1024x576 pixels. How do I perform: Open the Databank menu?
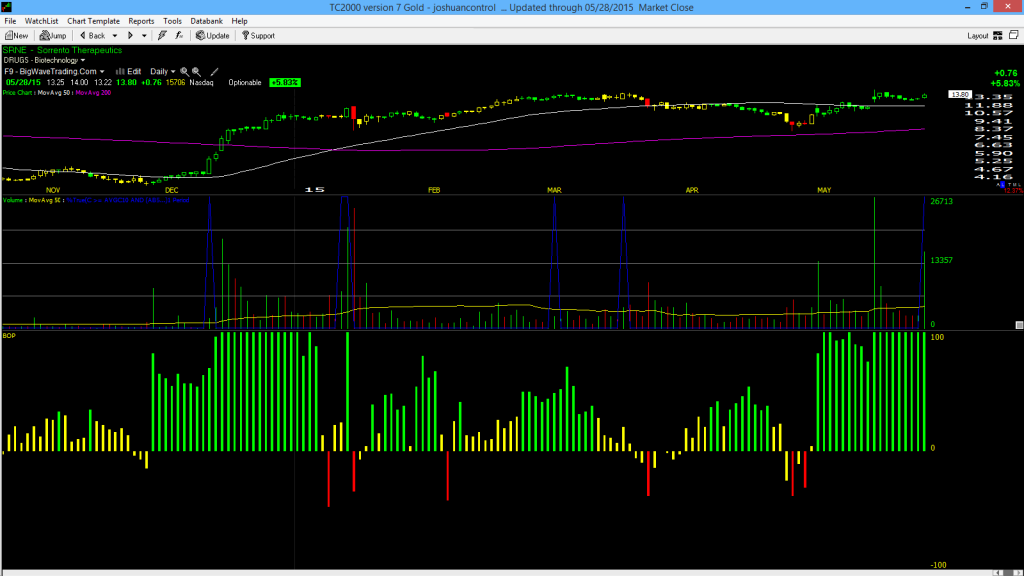(206, 21)
